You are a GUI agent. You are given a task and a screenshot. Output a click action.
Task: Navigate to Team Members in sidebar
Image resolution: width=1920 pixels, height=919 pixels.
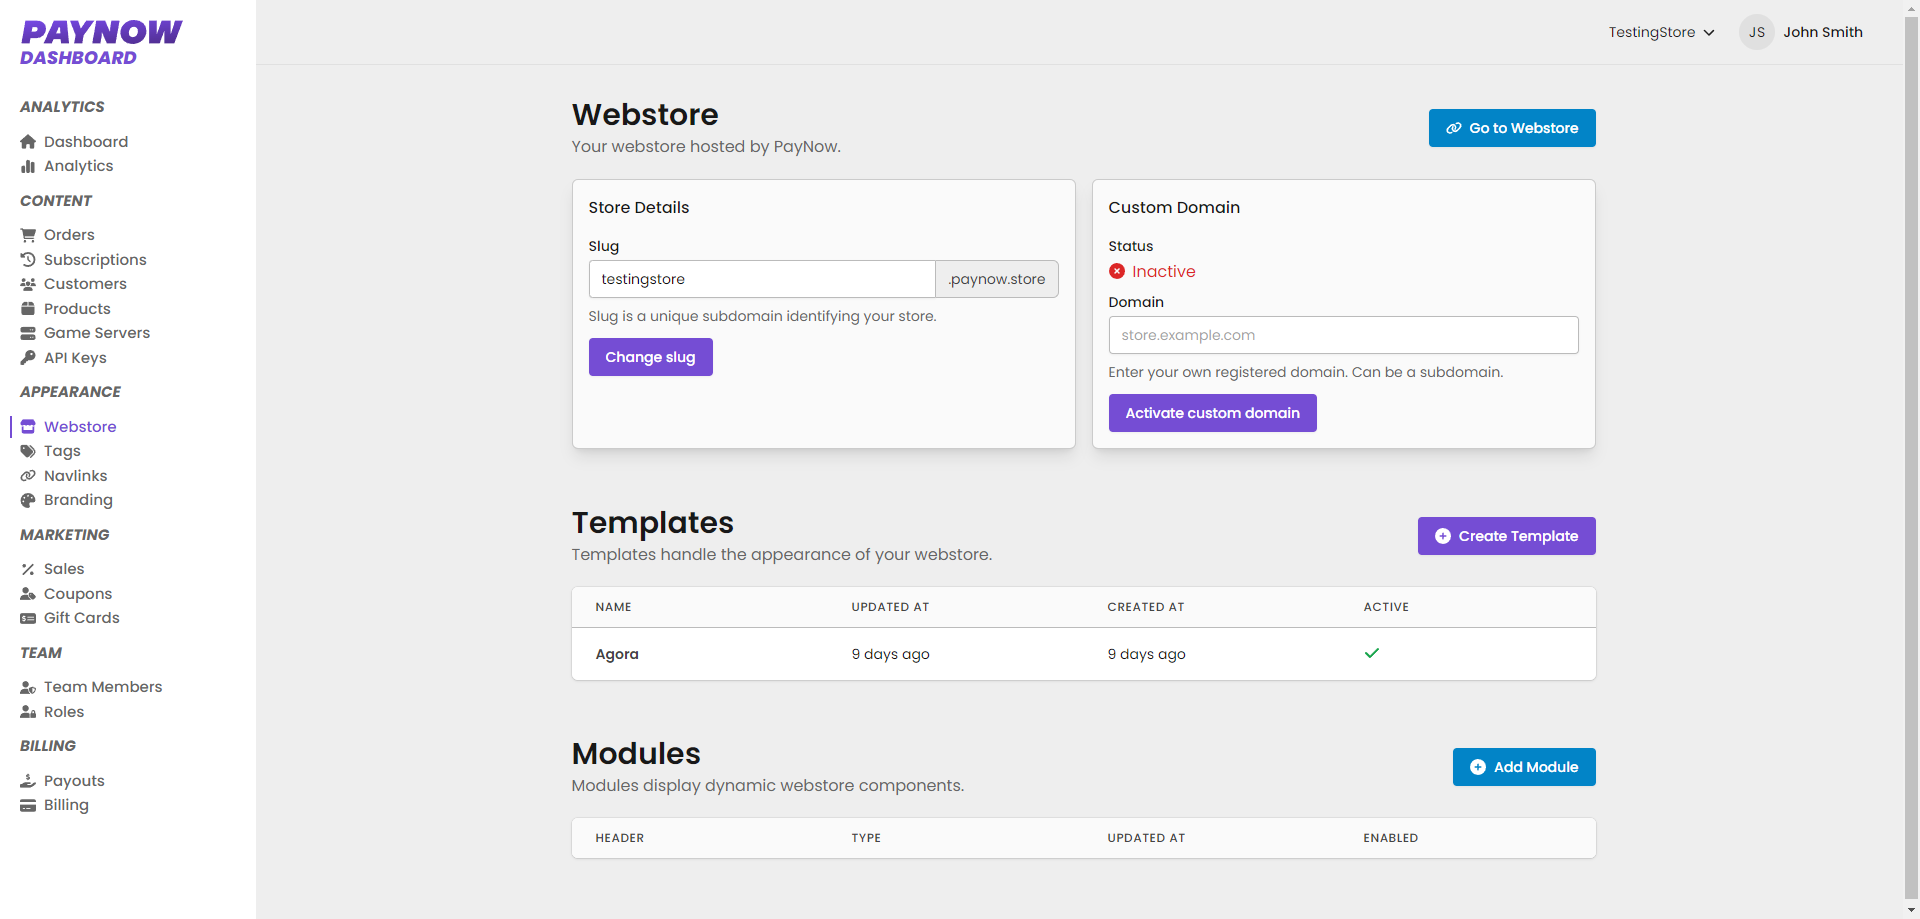(x=102, y=687)
